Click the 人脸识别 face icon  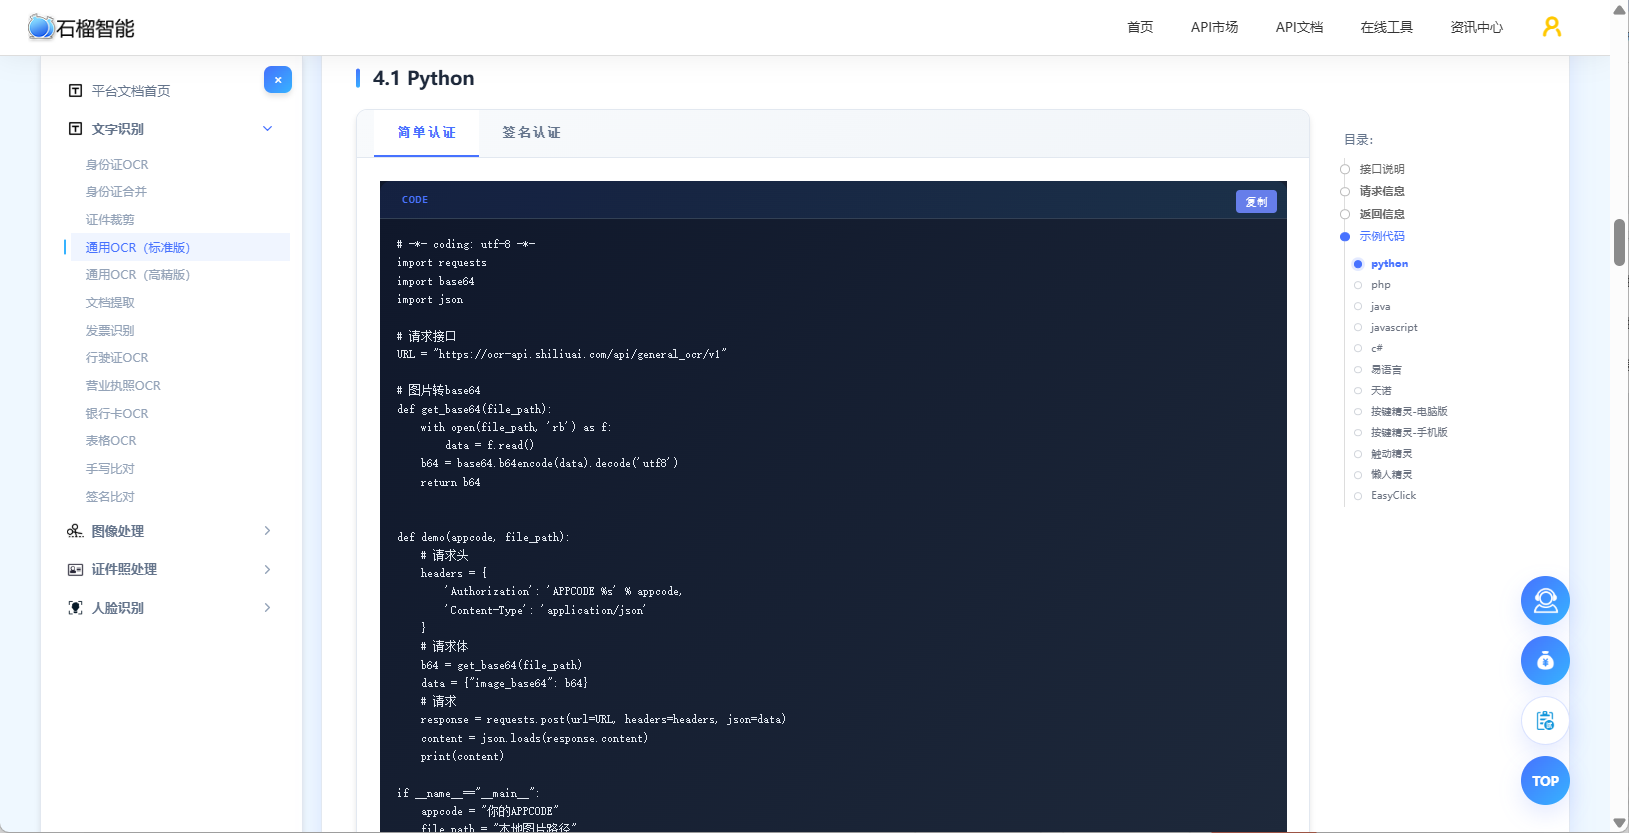coord(75,608)
